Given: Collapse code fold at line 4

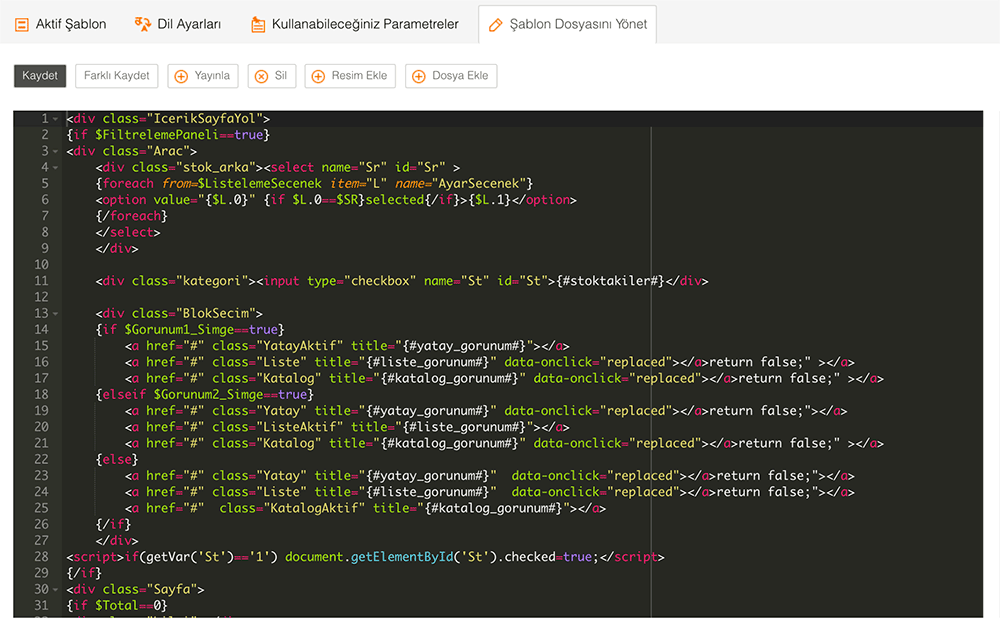Looking at the screenshot, I should click(55, 168).
